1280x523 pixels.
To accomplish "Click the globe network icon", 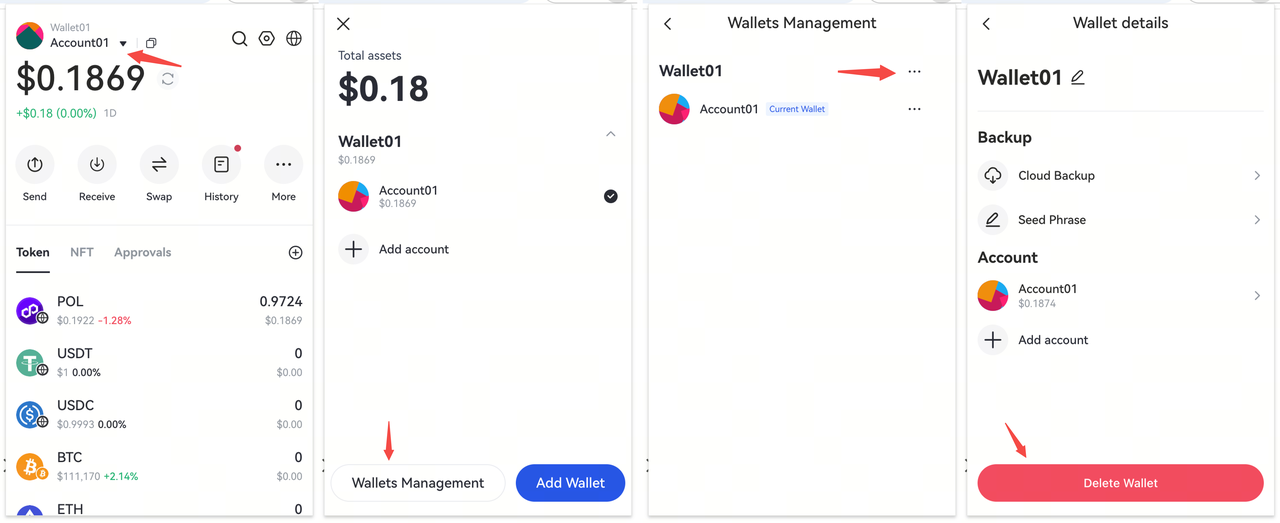I will click(294, 39).
